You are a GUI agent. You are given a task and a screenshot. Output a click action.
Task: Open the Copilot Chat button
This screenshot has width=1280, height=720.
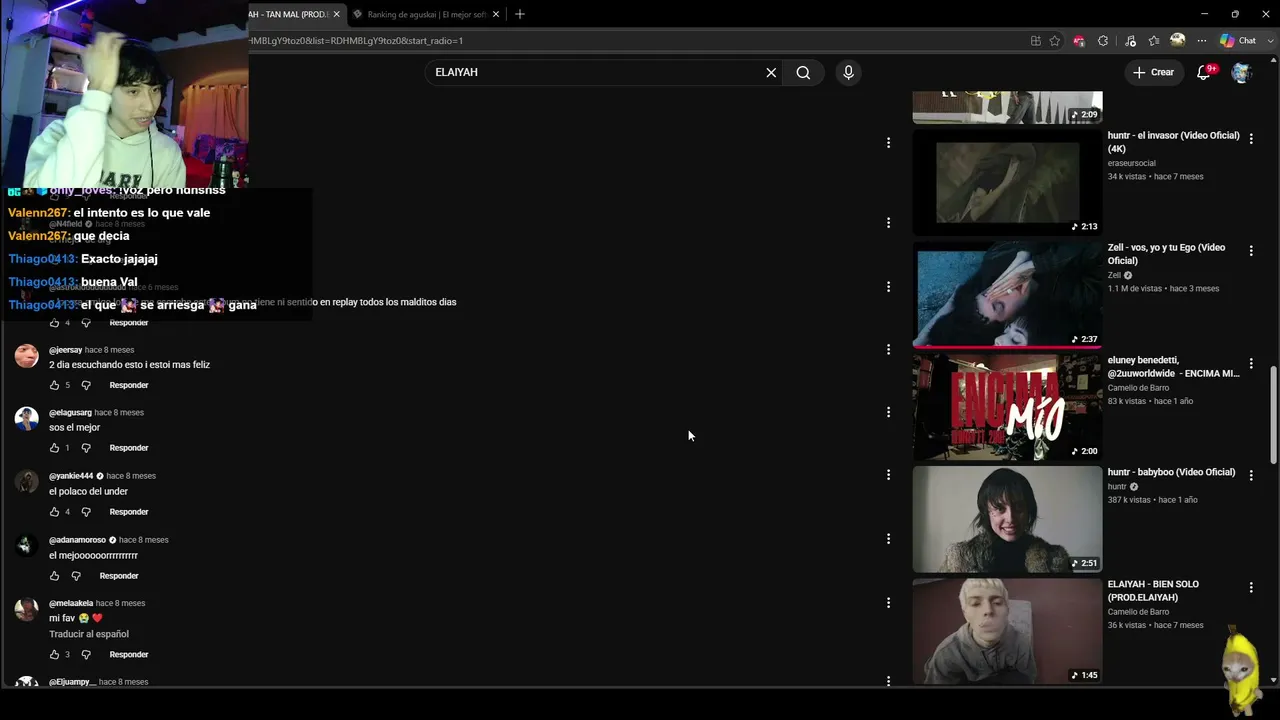(1238, 41)
